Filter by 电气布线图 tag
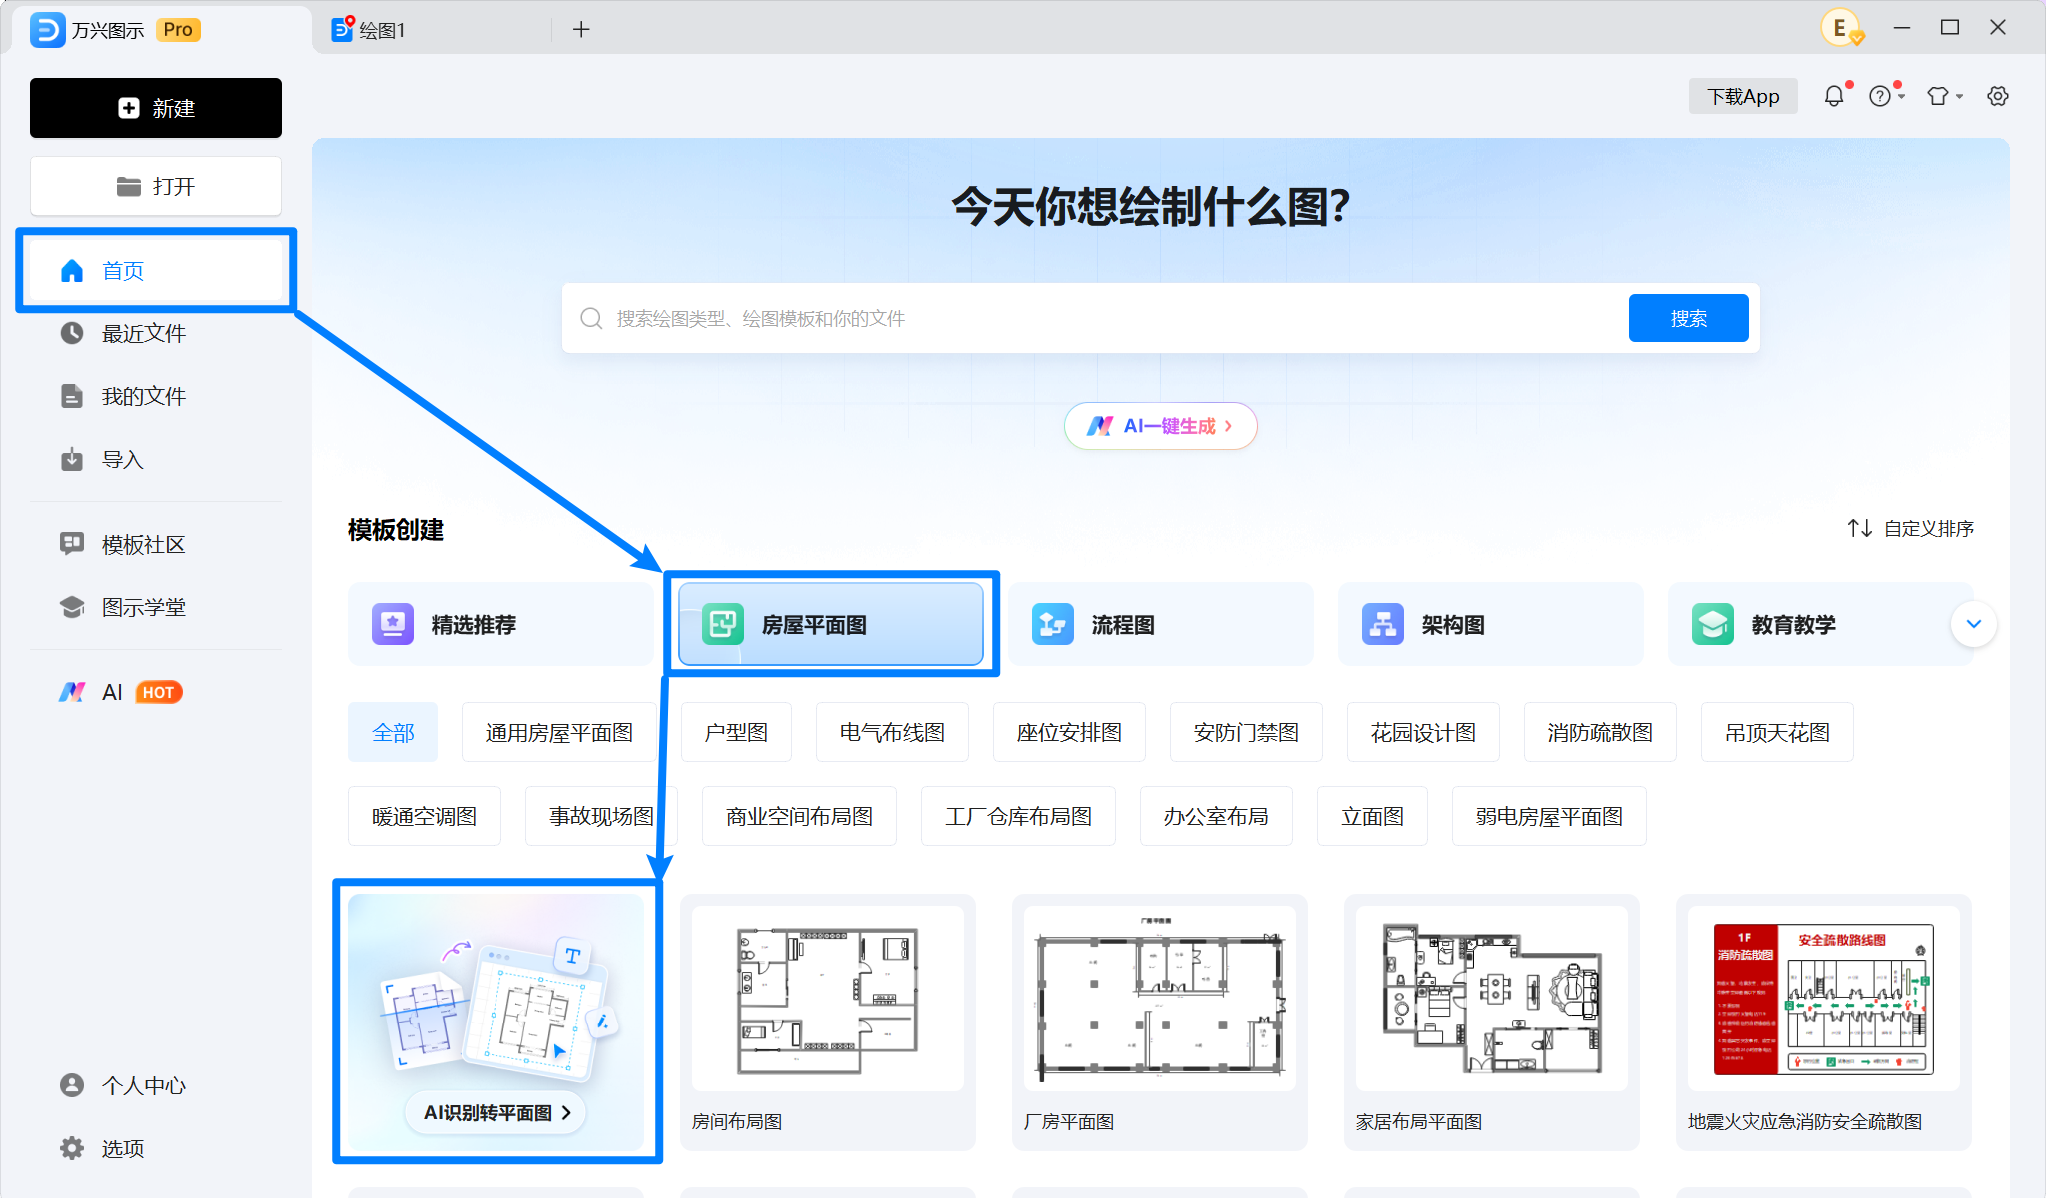Viewport: 2046px width, 1198px height. [892, 732]
